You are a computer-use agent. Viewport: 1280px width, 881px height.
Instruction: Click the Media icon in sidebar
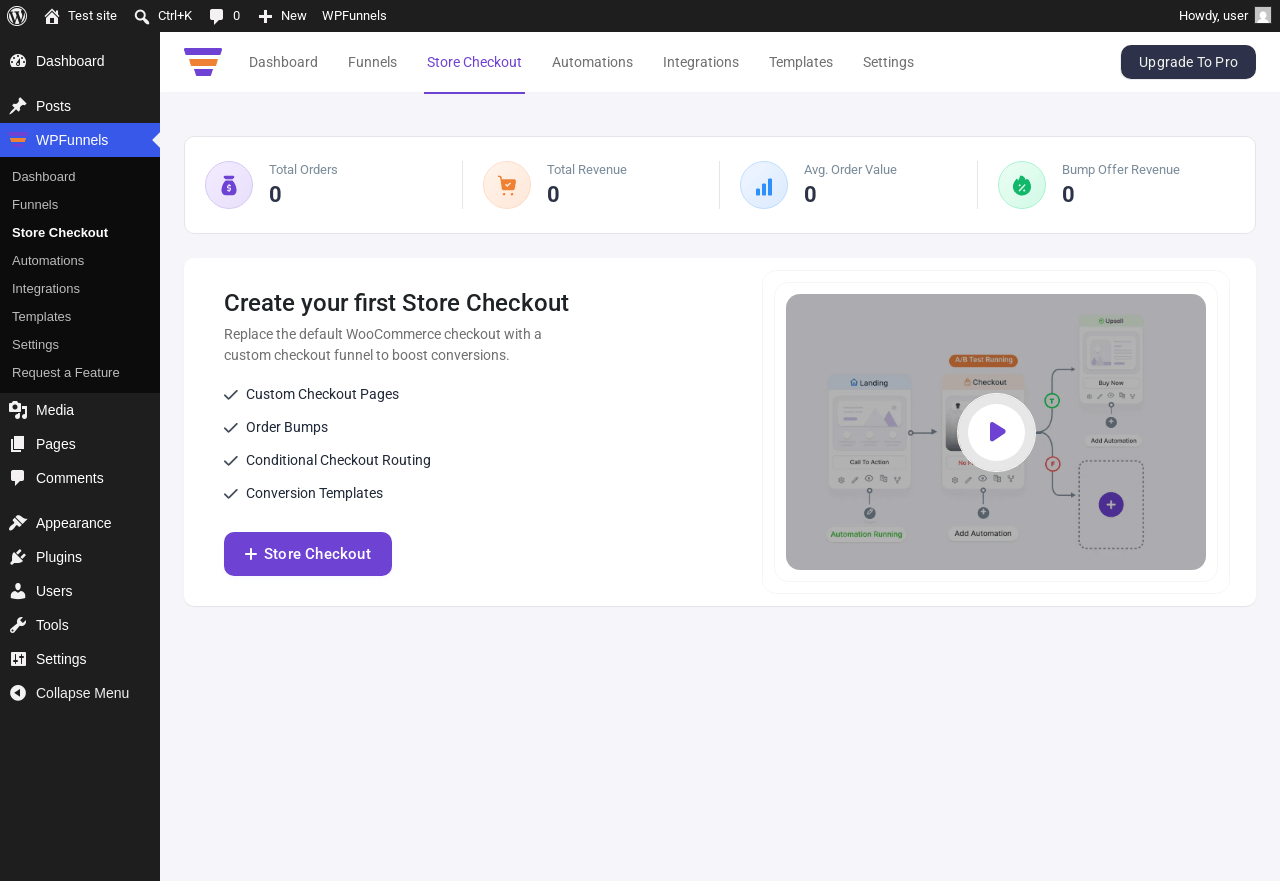pos(18,410)
